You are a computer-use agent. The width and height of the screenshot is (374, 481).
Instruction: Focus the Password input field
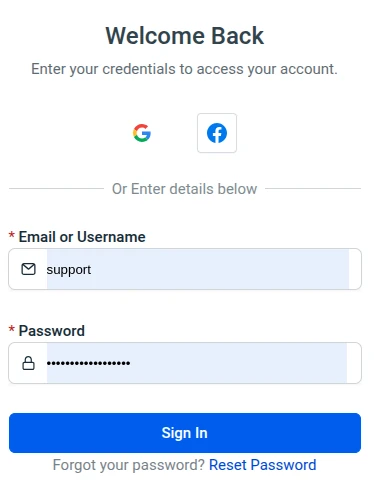[x=185, y=363]
